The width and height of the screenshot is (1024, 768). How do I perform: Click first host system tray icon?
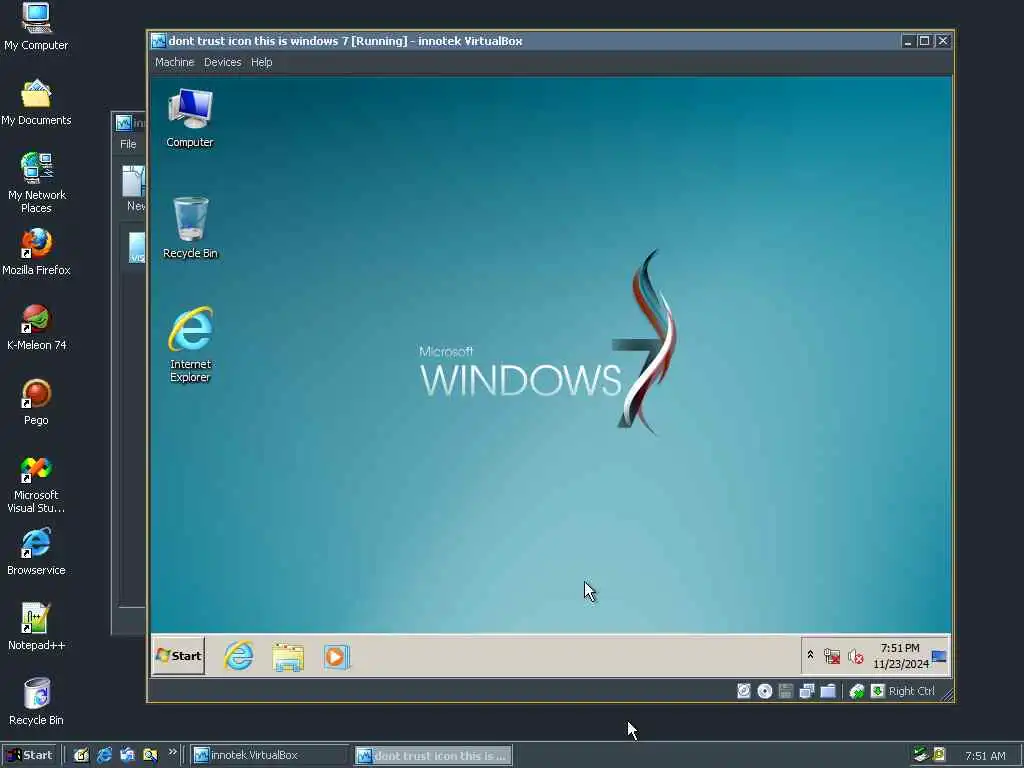tap(921, 755)
